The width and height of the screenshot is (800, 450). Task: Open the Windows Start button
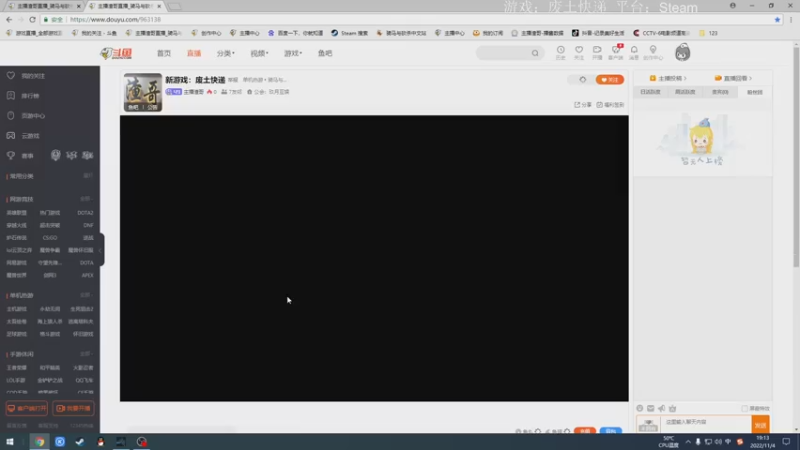[x=10, y=442]
